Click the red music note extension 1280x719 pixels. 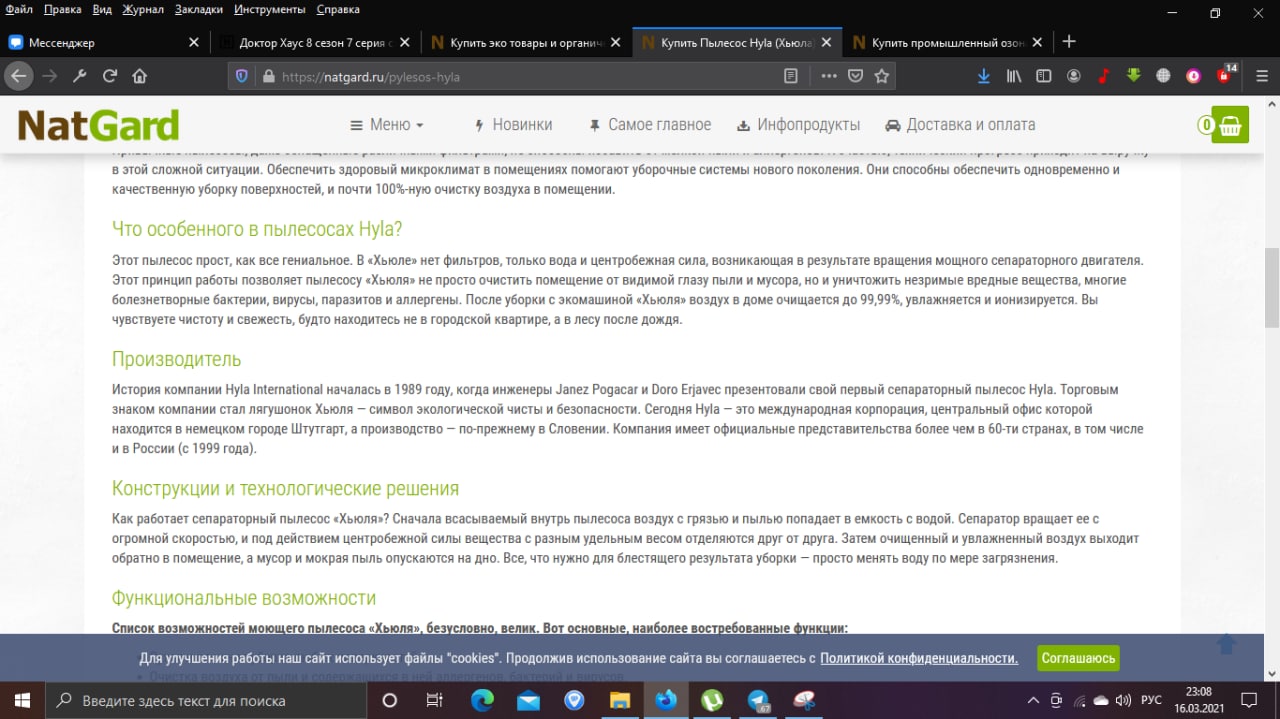pyautogui.click(x=1104, y=76)
